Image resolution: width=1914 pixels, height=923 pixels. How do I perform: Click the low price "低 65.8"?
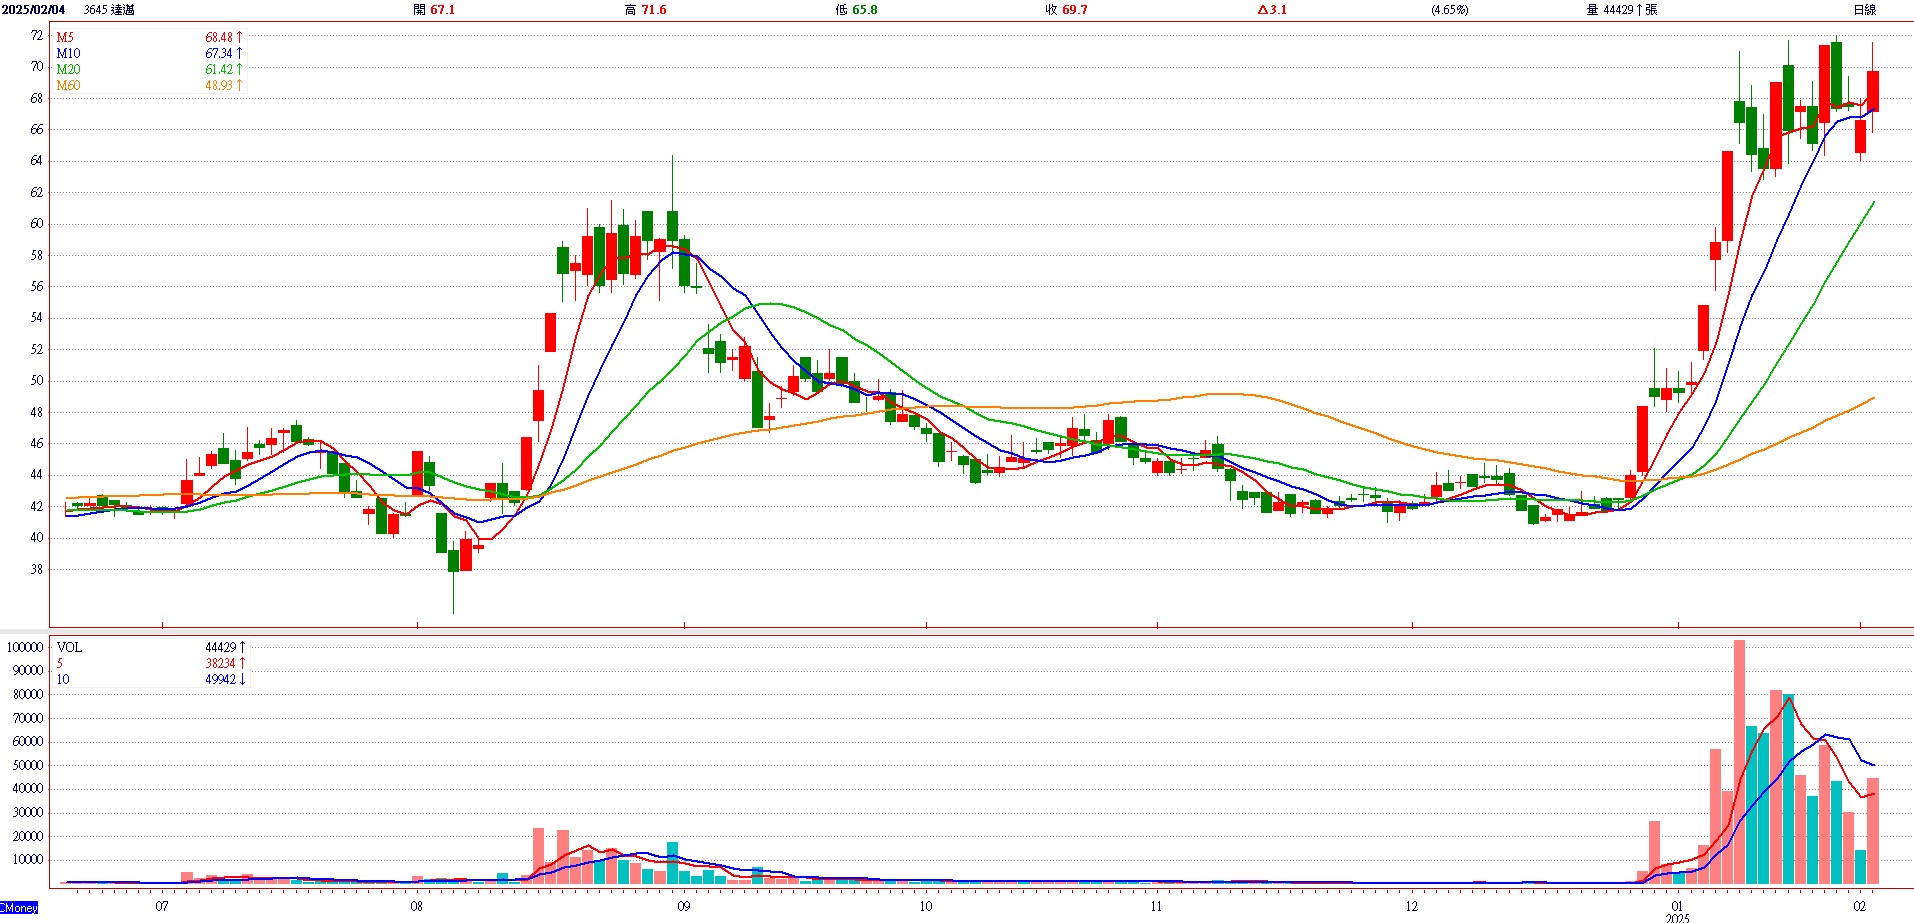(x=856, y=10)
